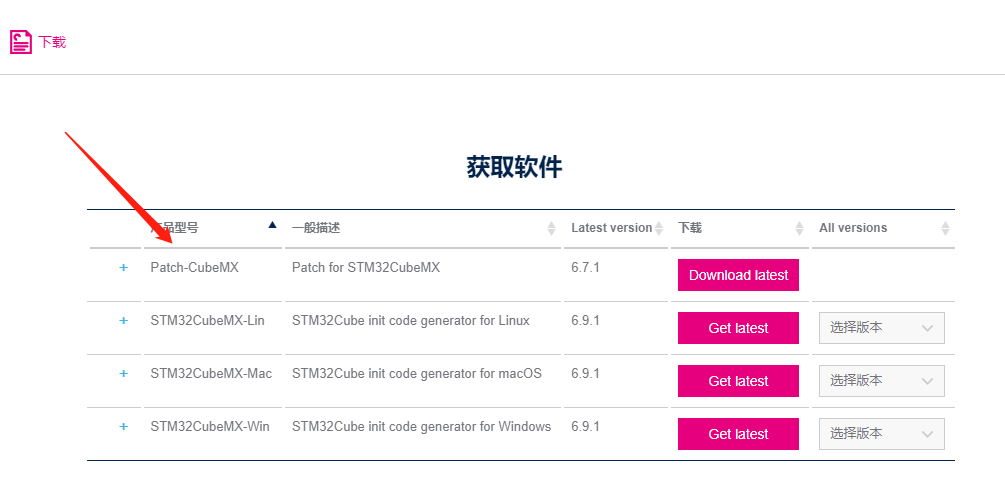Click Download latest for Patch-CubeMX
The width and height of the screenshot is (1005, 502).
(738, 275)
